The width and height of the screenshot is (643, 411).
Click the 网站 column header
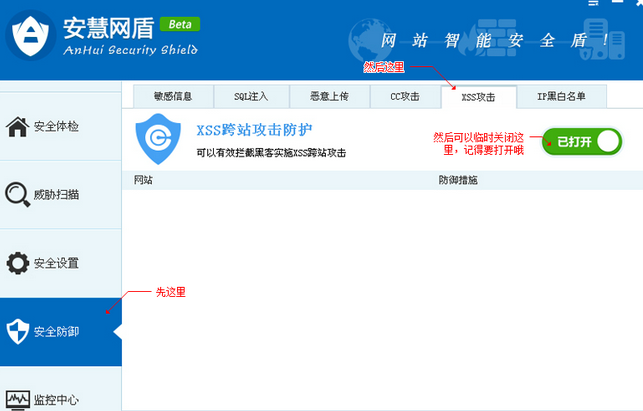tap(143, 180)
